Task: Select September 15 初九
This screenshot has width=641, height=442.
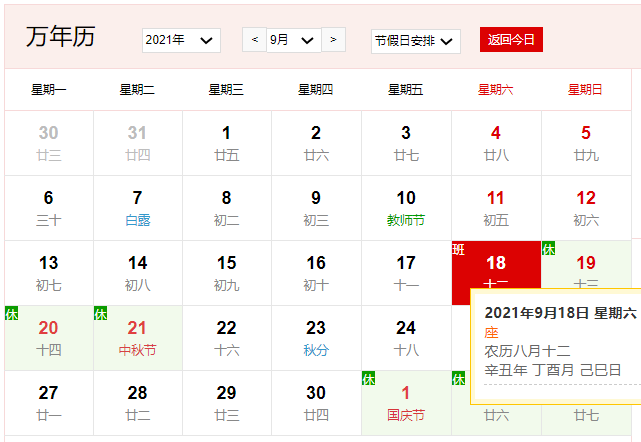Action: pyautogui.click(x=227, y=273)
